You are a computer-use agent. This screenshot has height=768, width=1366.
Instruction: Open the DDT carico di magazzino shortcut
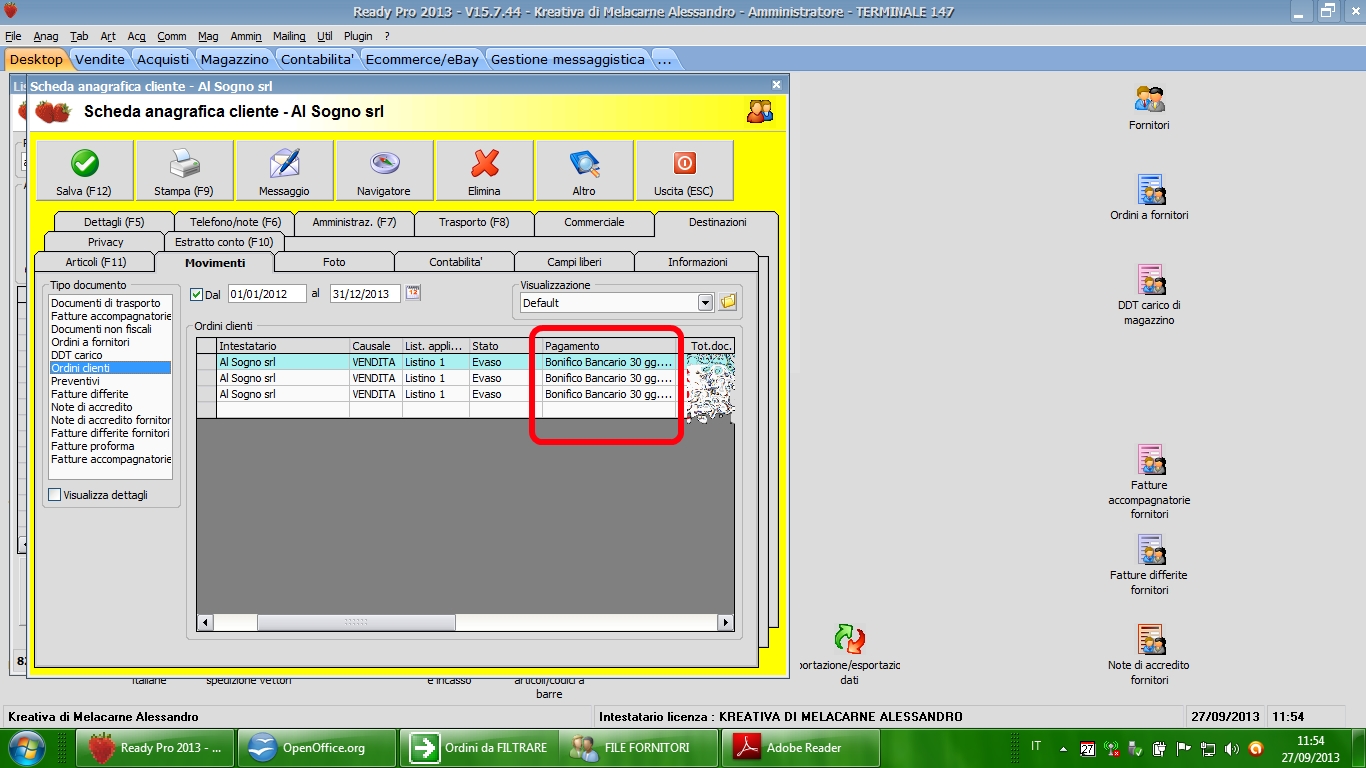1149,294
